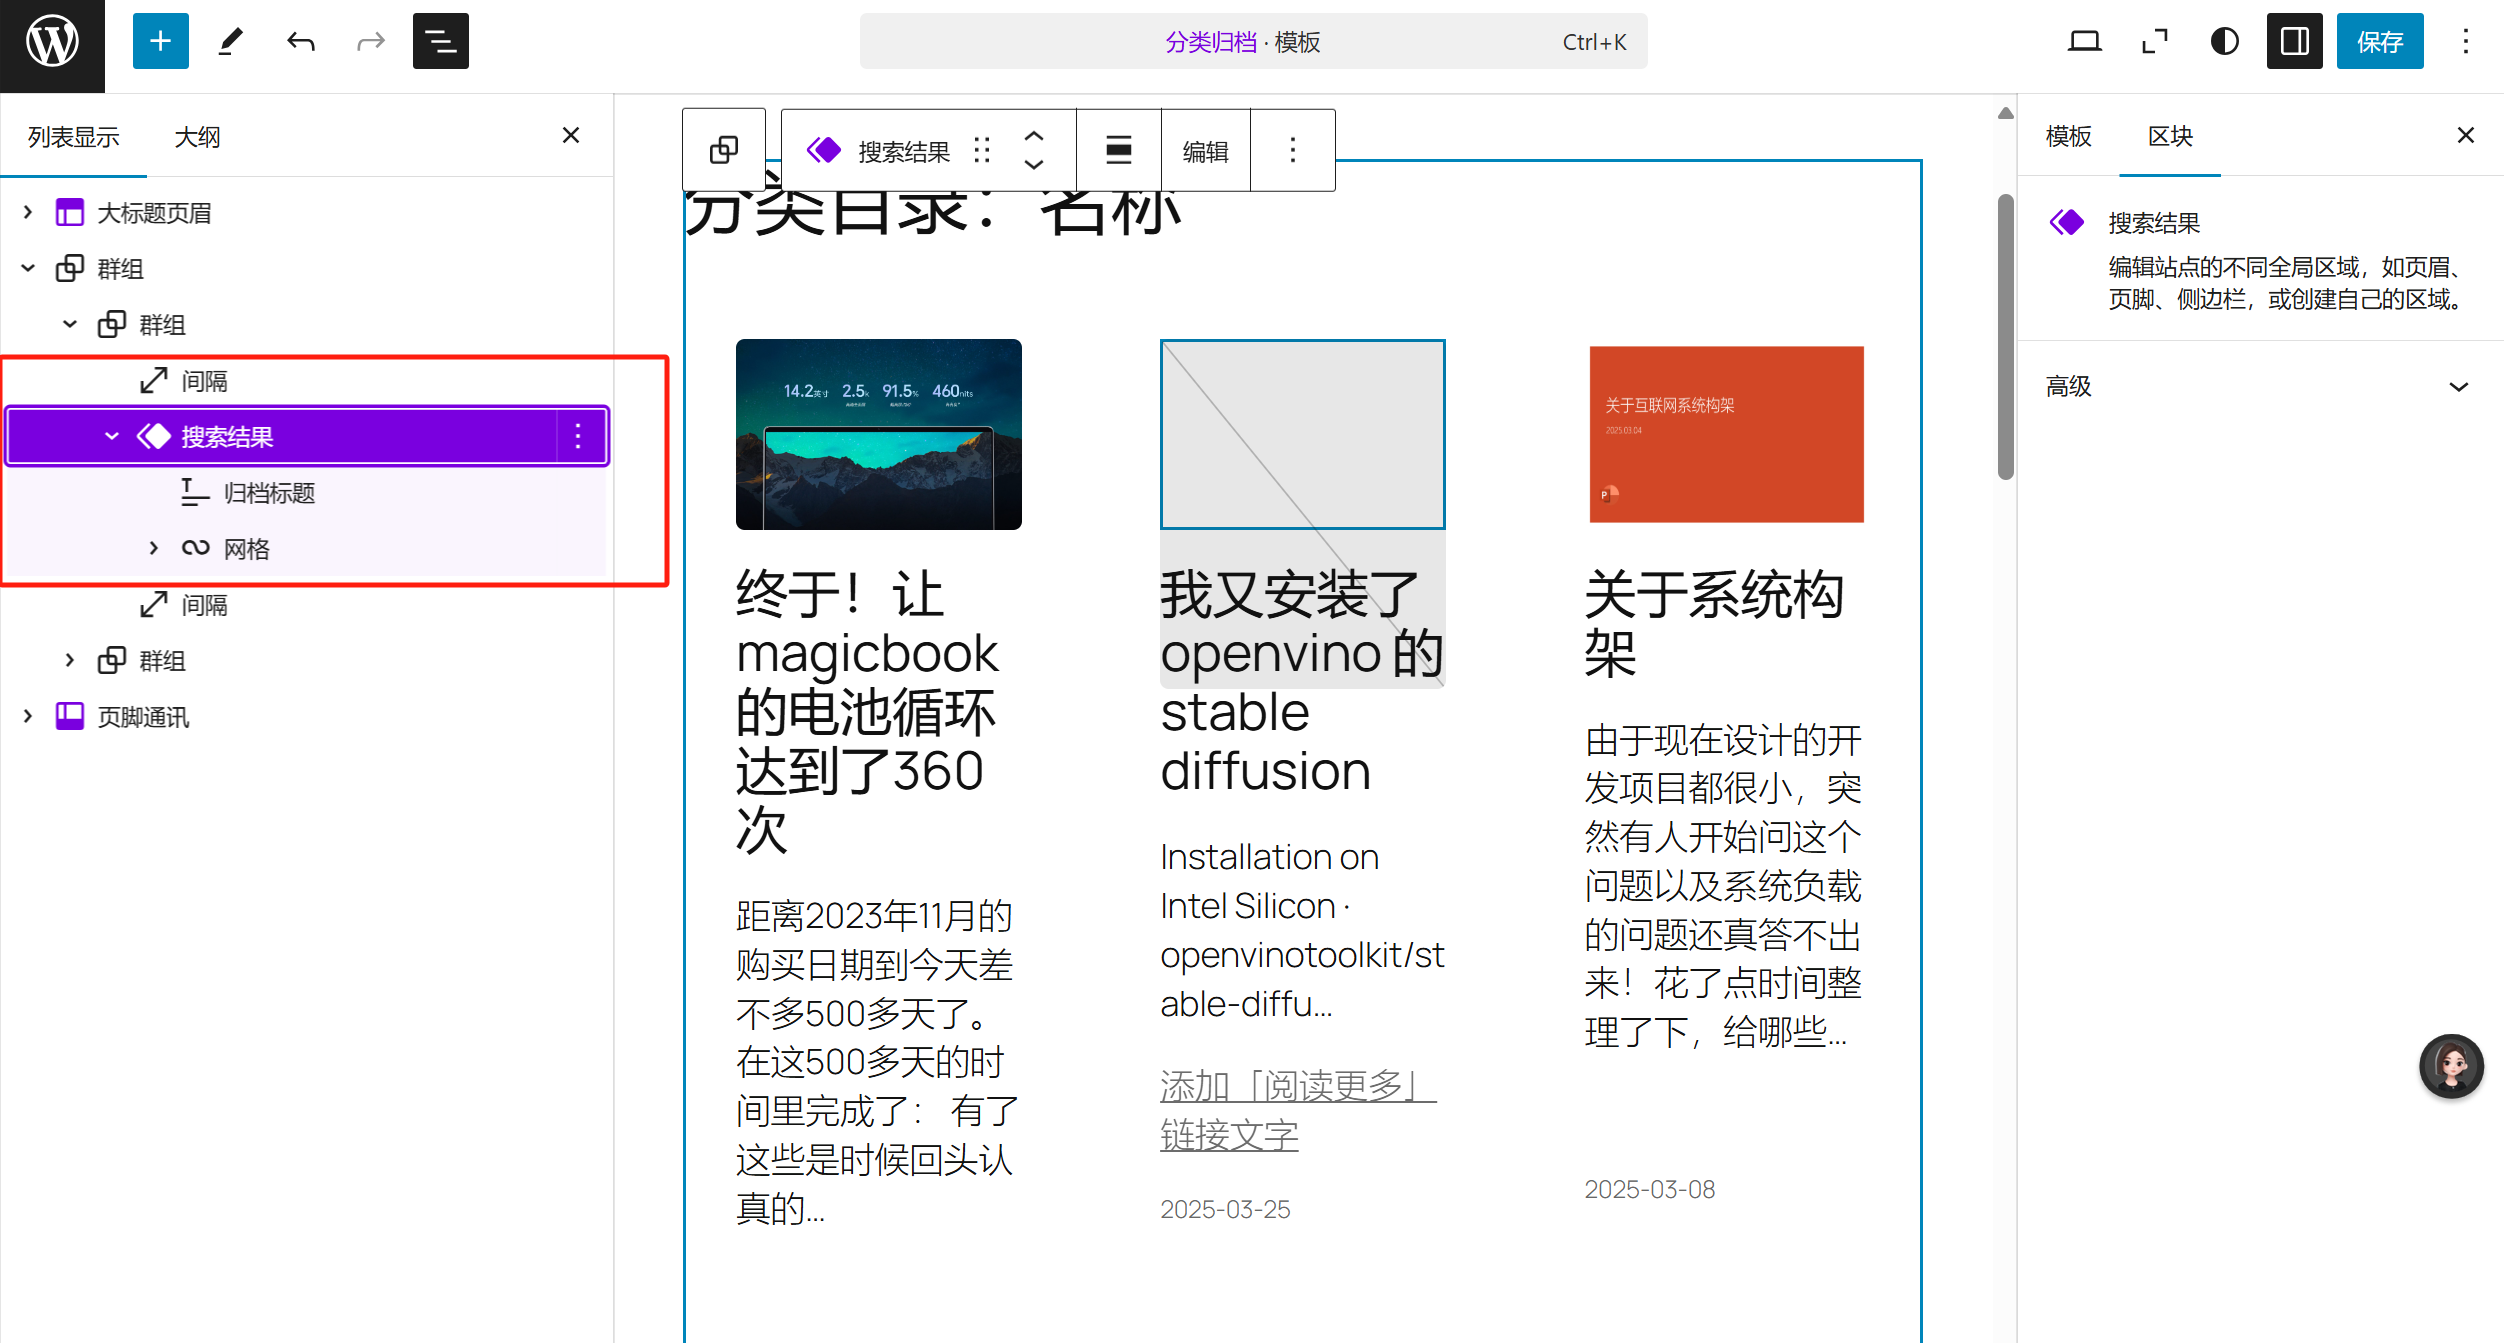Click the orange 关于互联网系统构架 thumbnail
The width and height of the screenshot is (2504, 1343).
pyautogui.click(x=1727, y=434)
